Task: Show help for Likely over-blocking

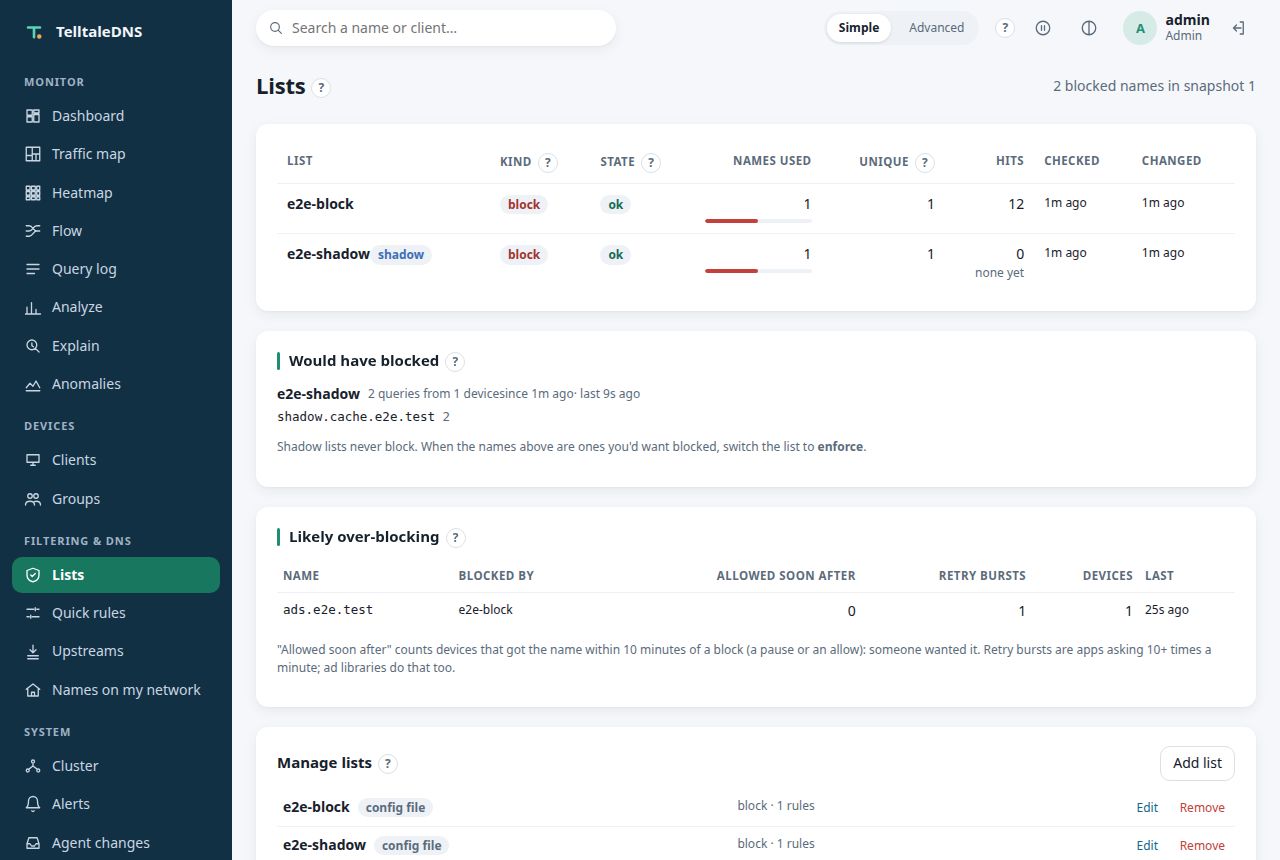Action: point(456,538)
